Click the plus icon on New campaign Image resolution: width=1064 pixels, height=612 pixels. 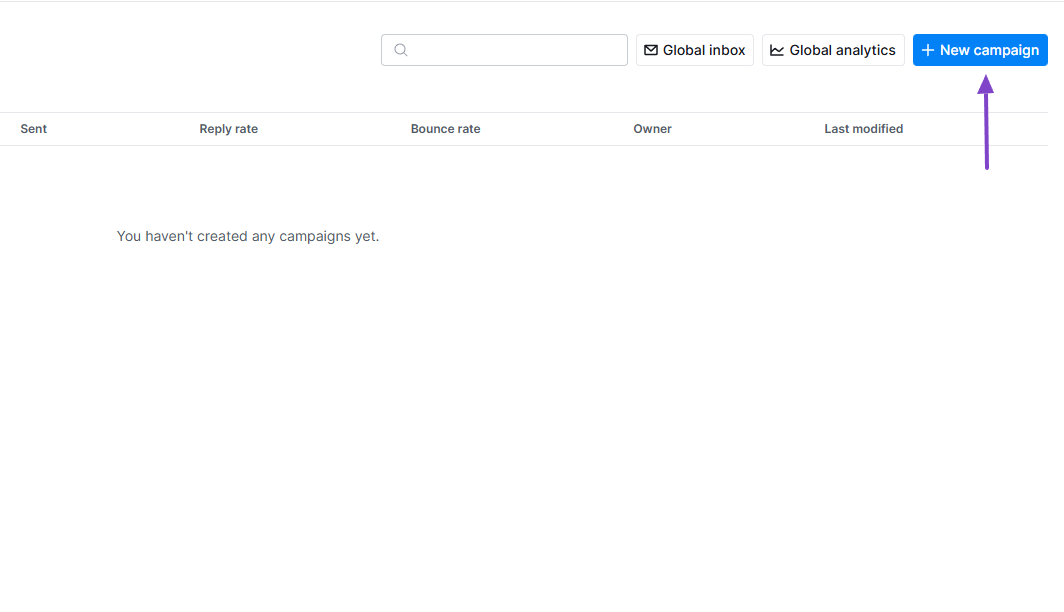pyautogui.click(x=928, y=50)
